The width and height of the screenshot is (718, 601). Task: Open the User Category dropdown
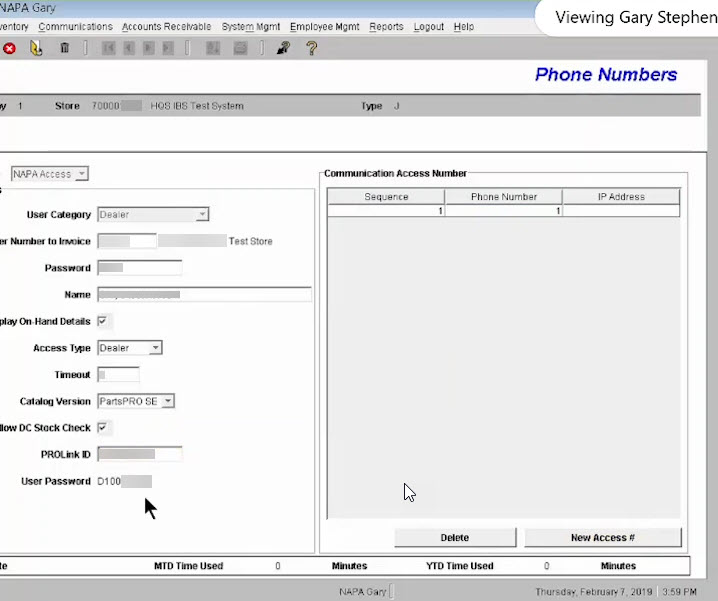(x=153, y=214)
